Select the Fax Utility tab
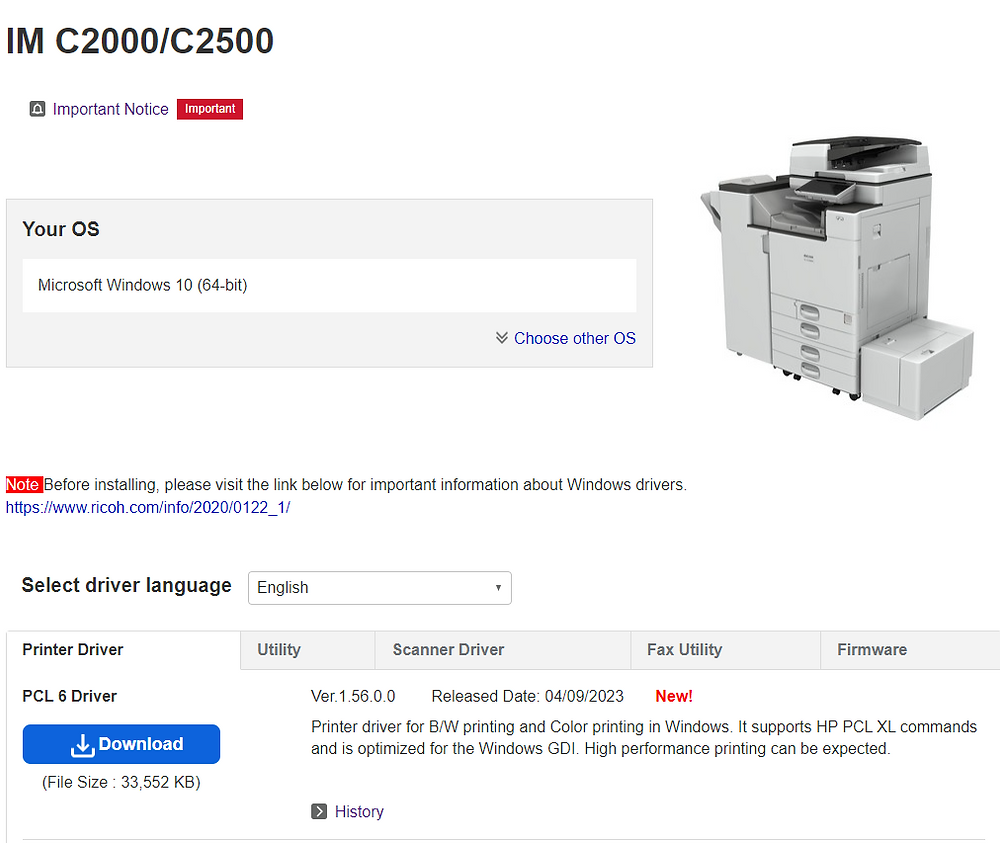The width and height of the screenshot is (1000, 843). tap(685, 650)
